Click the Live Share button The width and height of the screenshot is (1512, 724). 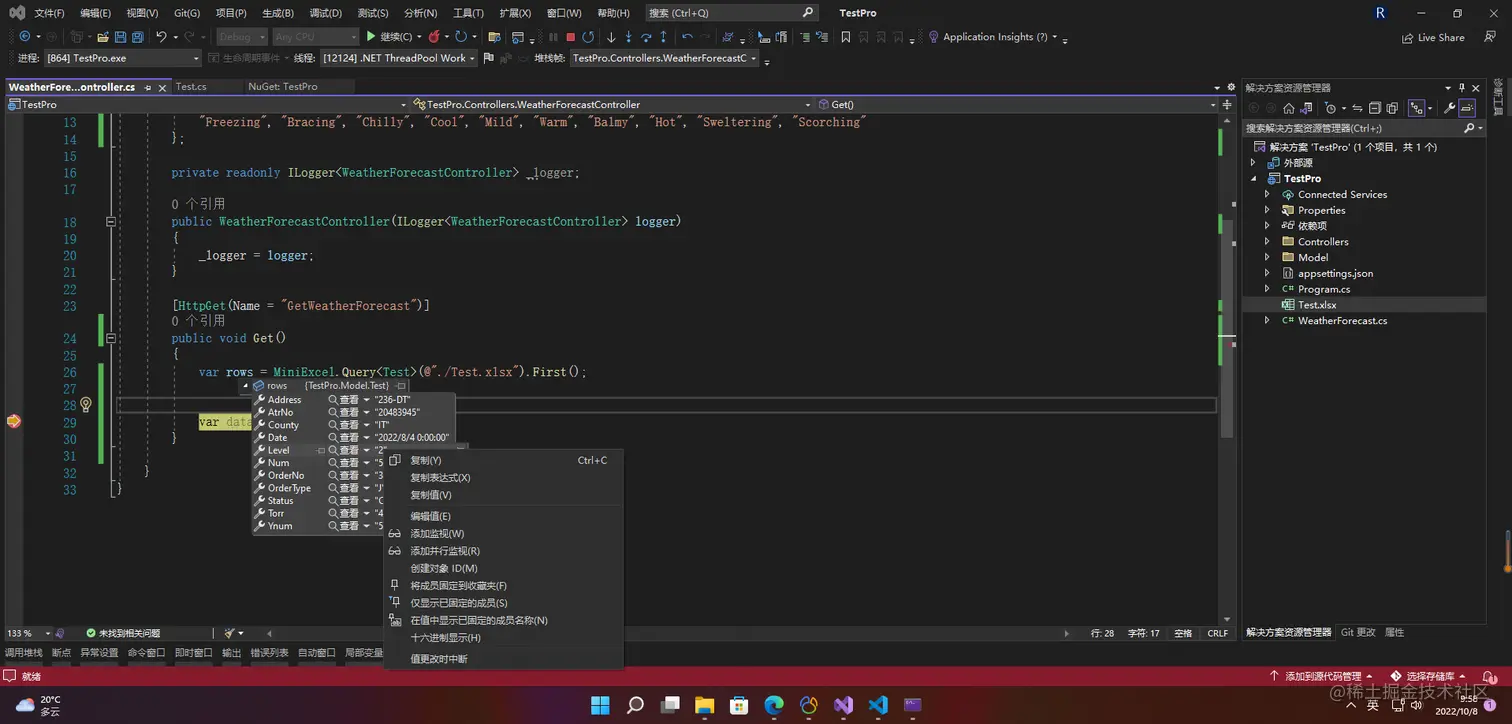pyautogui.click(x=1433, y=38)
